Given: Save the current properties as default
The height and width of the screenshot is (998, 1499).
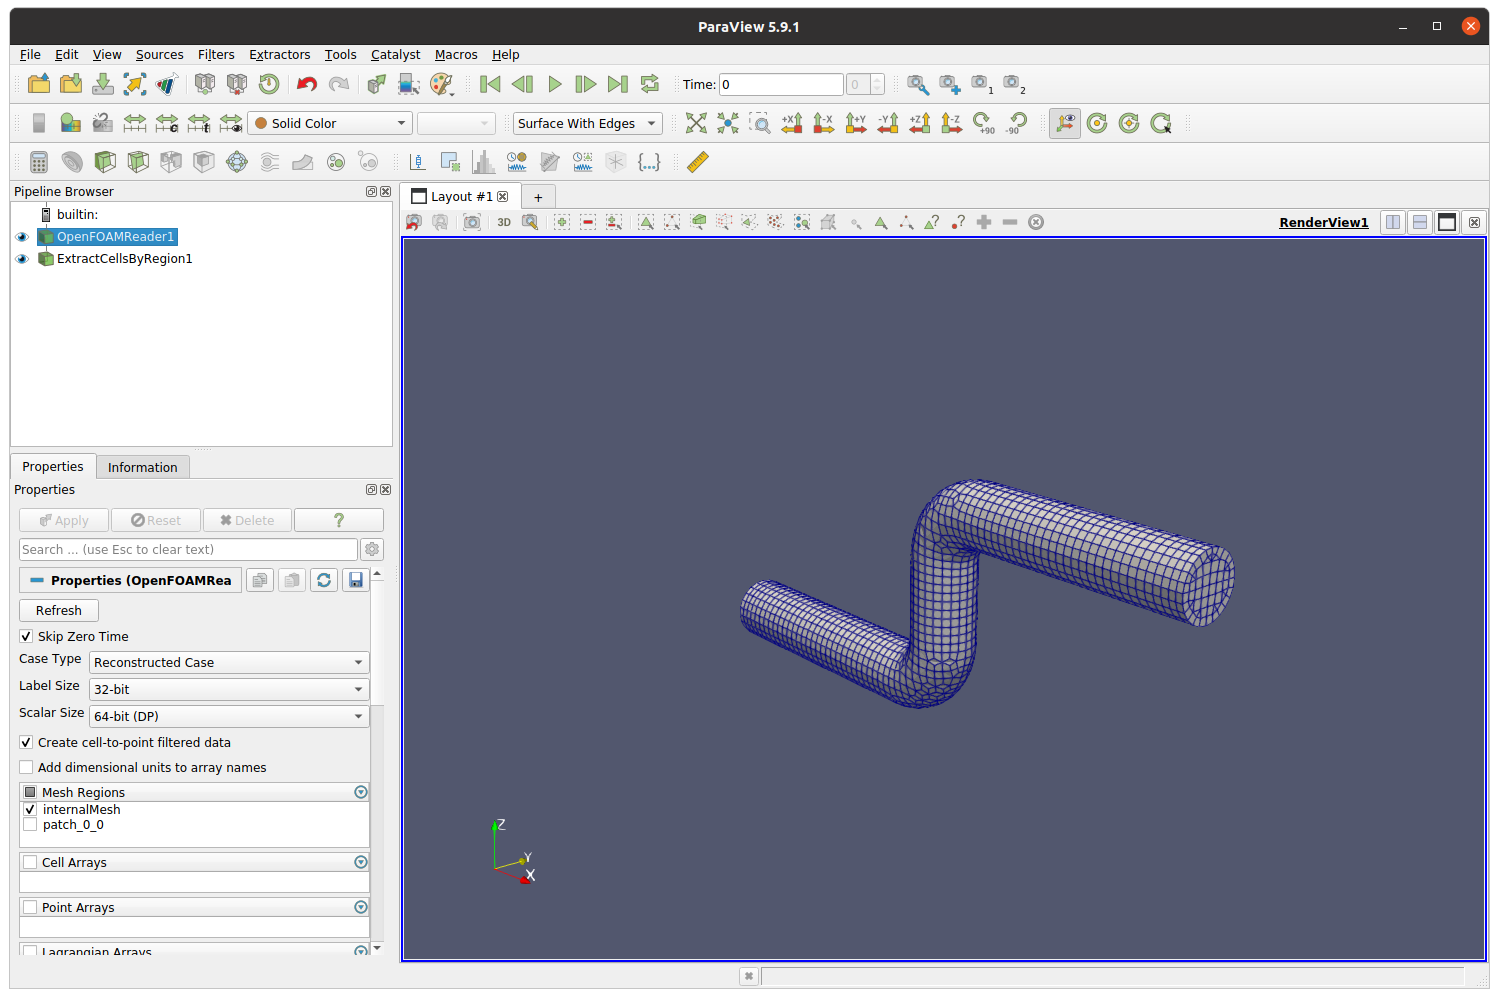Looking at the screenshot, I should tap(356, 580).
